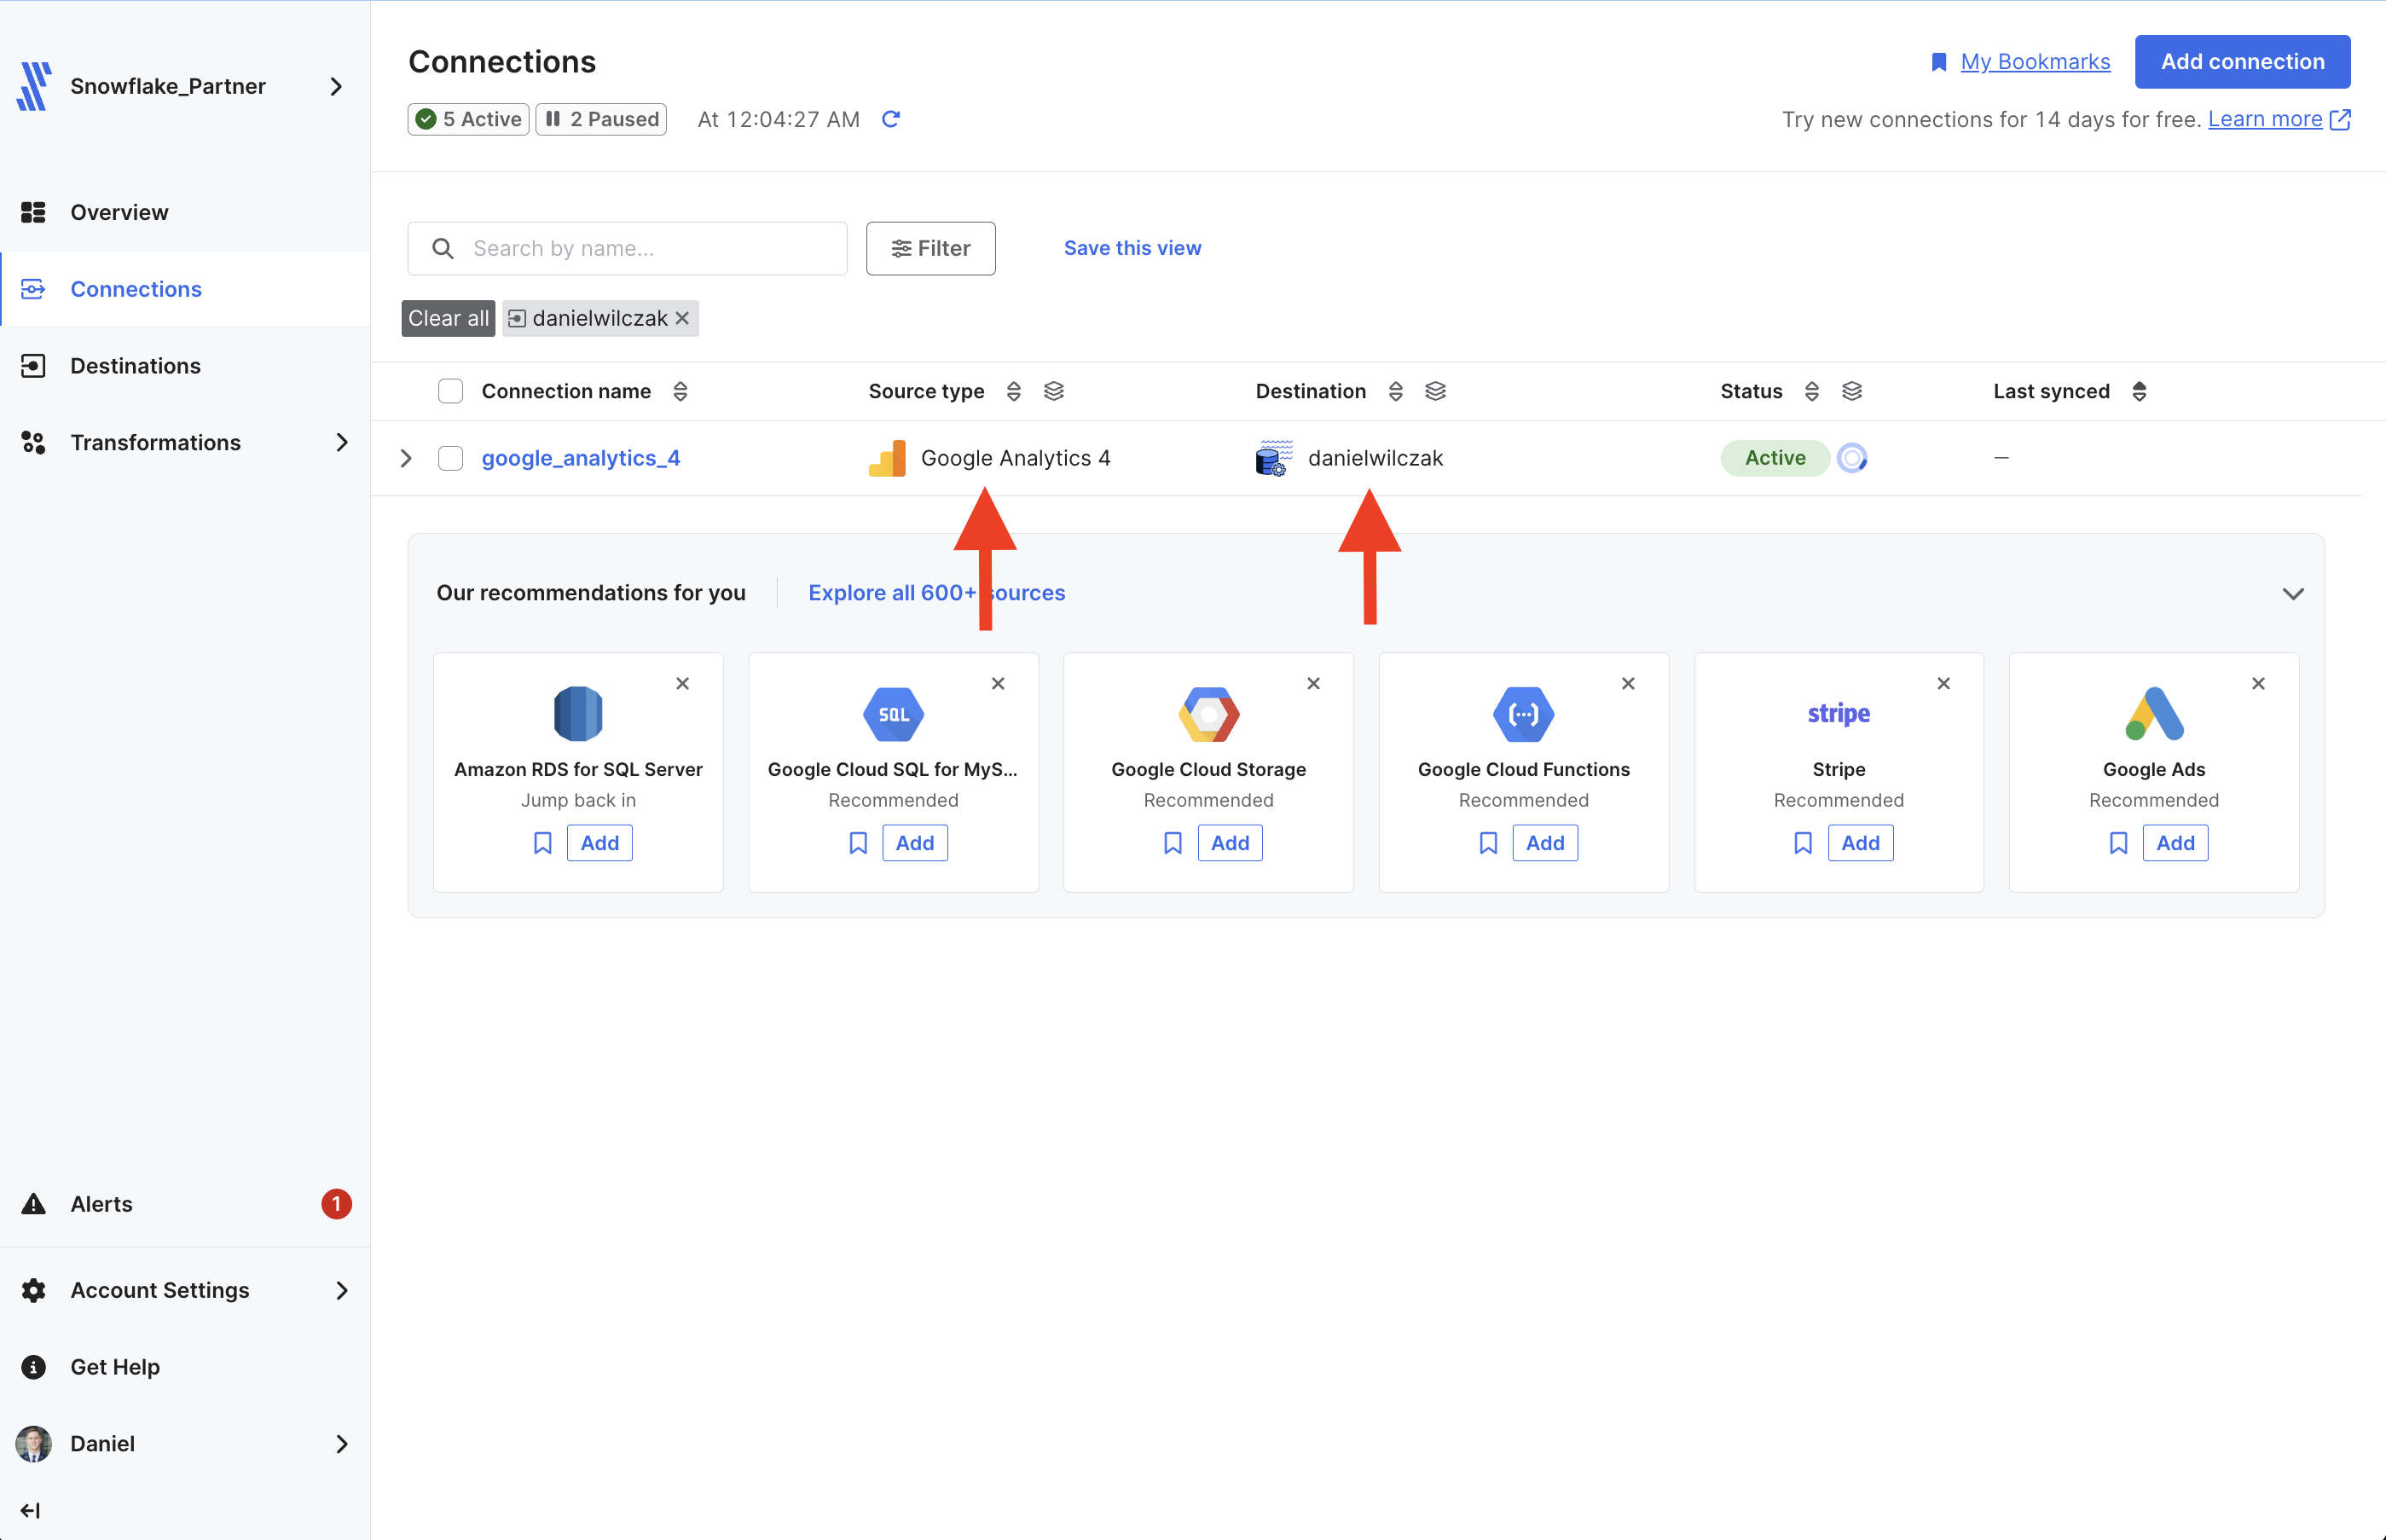This screenshot has width=2386, height=1540.
Task: Collapse the recommendations panel
Action: [2293, 593]
